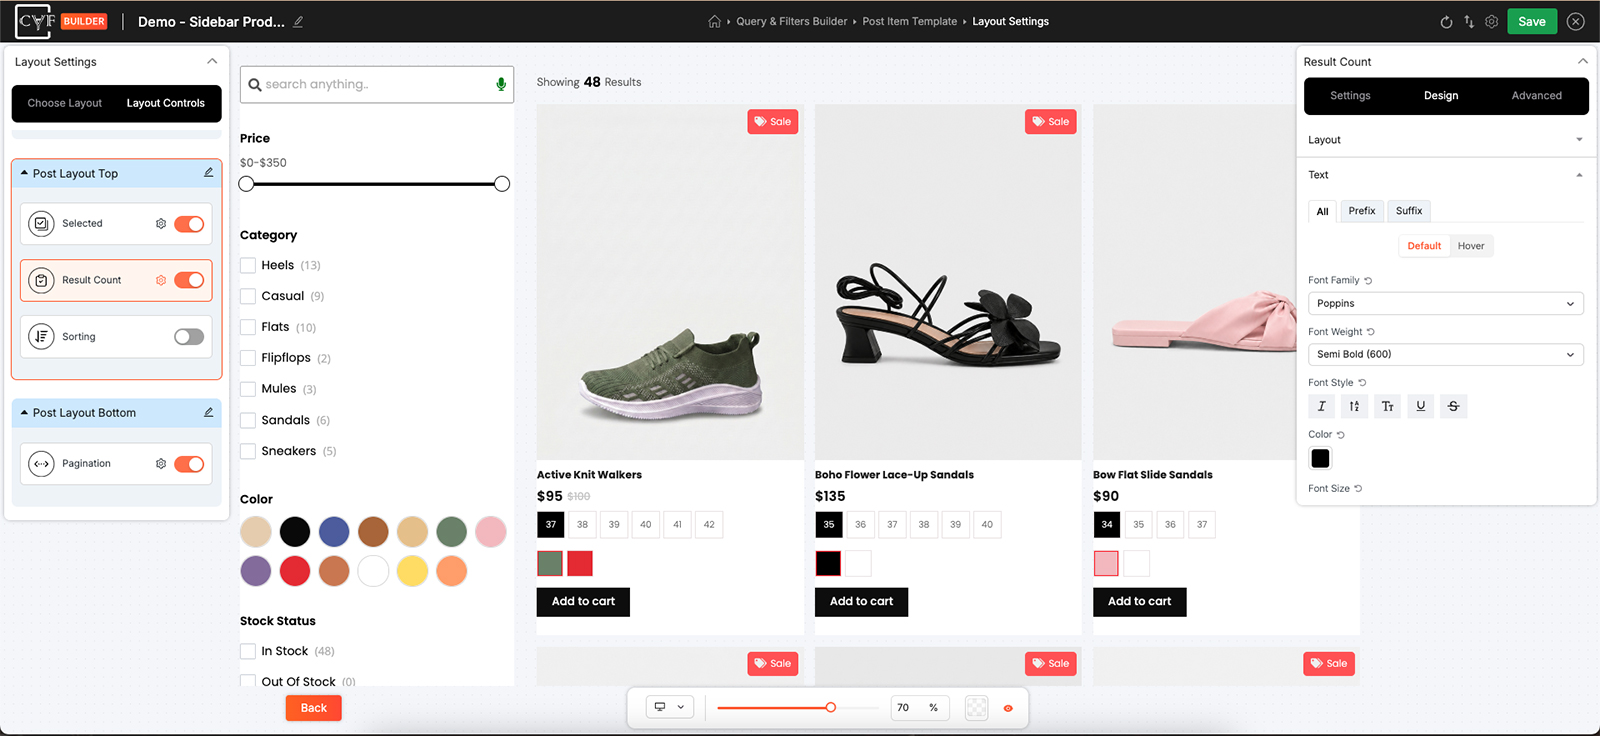Click the voice search microphone icon
This screenshot has width=1600, height=736.
point(501,84)
